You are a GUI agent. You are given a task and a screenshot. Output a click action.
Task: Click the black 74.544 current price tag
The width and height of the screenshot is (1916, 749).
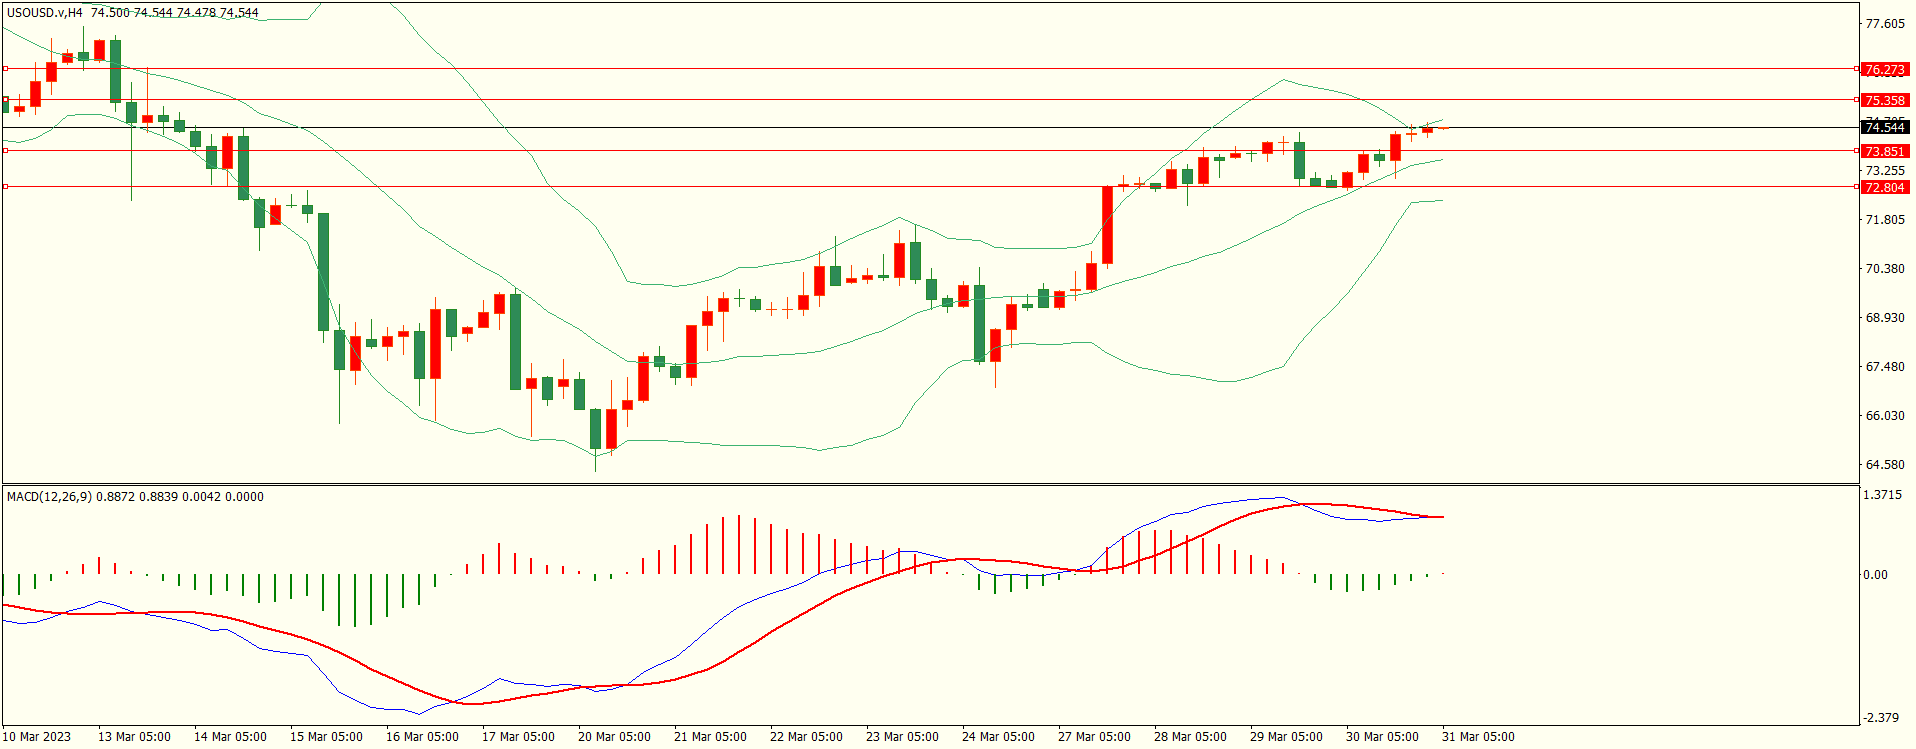click(x=1884, y=128)
